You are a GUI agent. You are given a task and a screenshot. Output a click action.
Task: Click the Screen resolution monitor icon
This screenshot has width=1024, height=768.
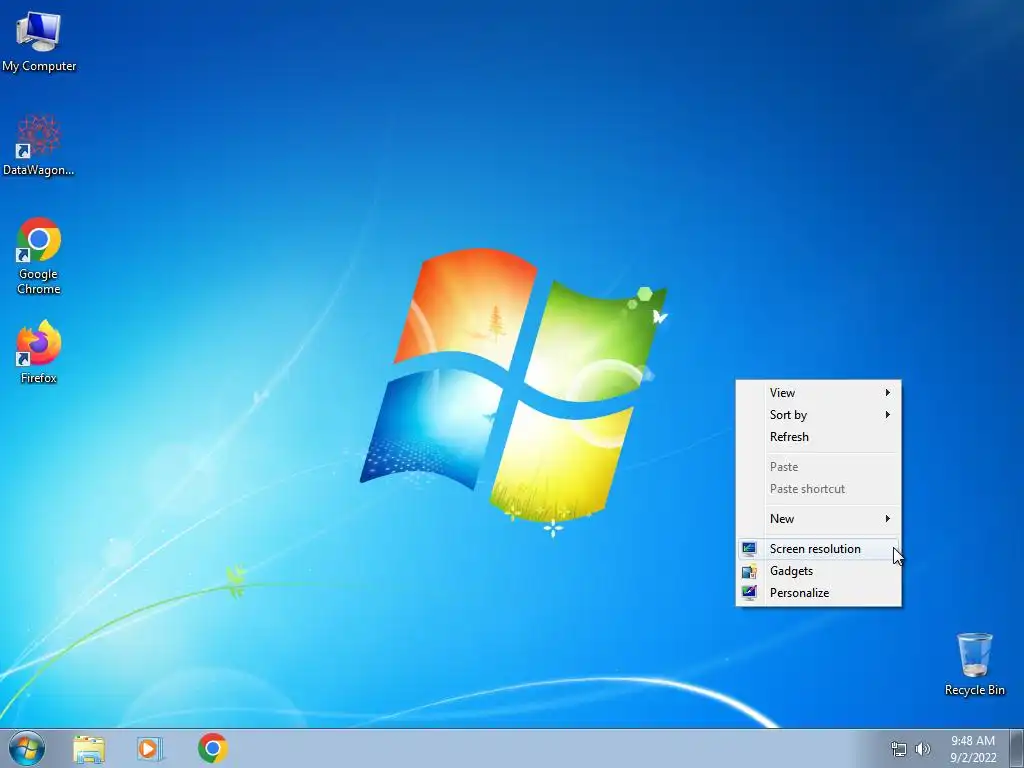coord(750,549)
